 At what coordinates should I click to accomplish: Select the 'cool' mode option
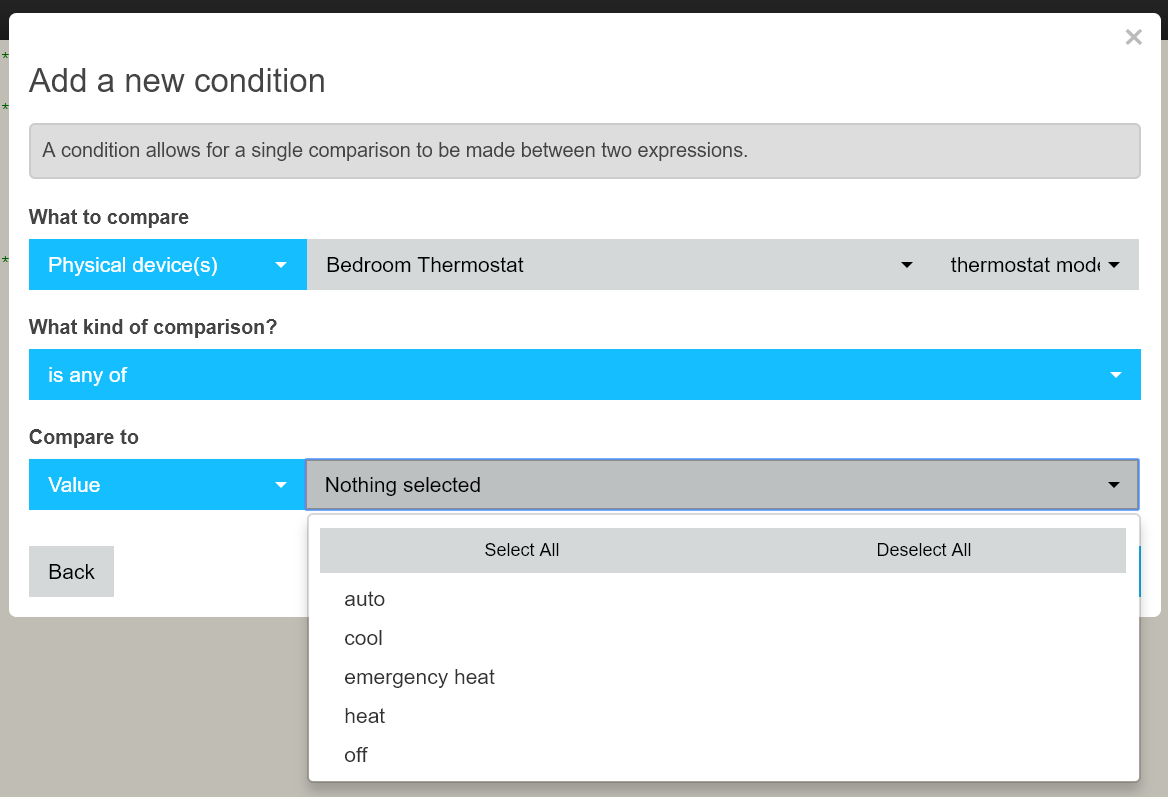pos(723,638)
